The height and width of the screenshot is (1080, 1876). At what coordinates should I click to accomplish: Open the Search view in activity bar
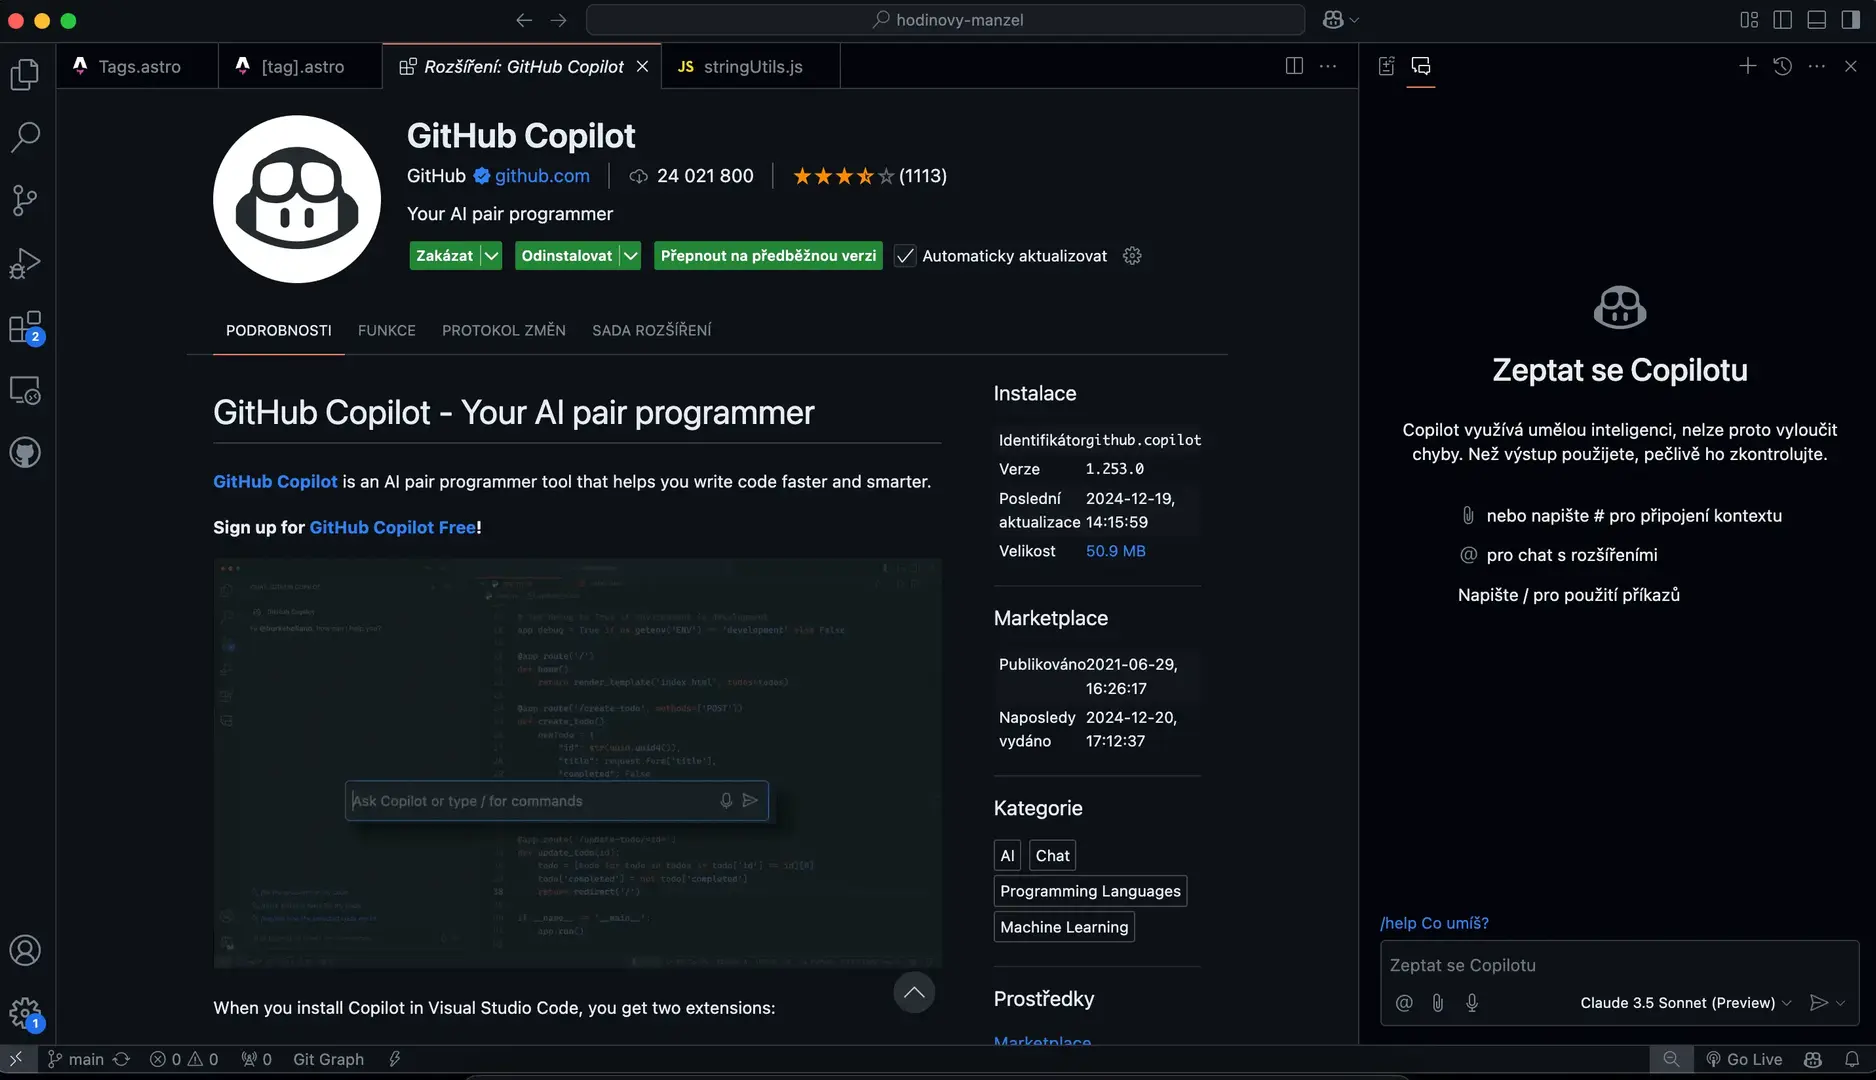[25, 137]
